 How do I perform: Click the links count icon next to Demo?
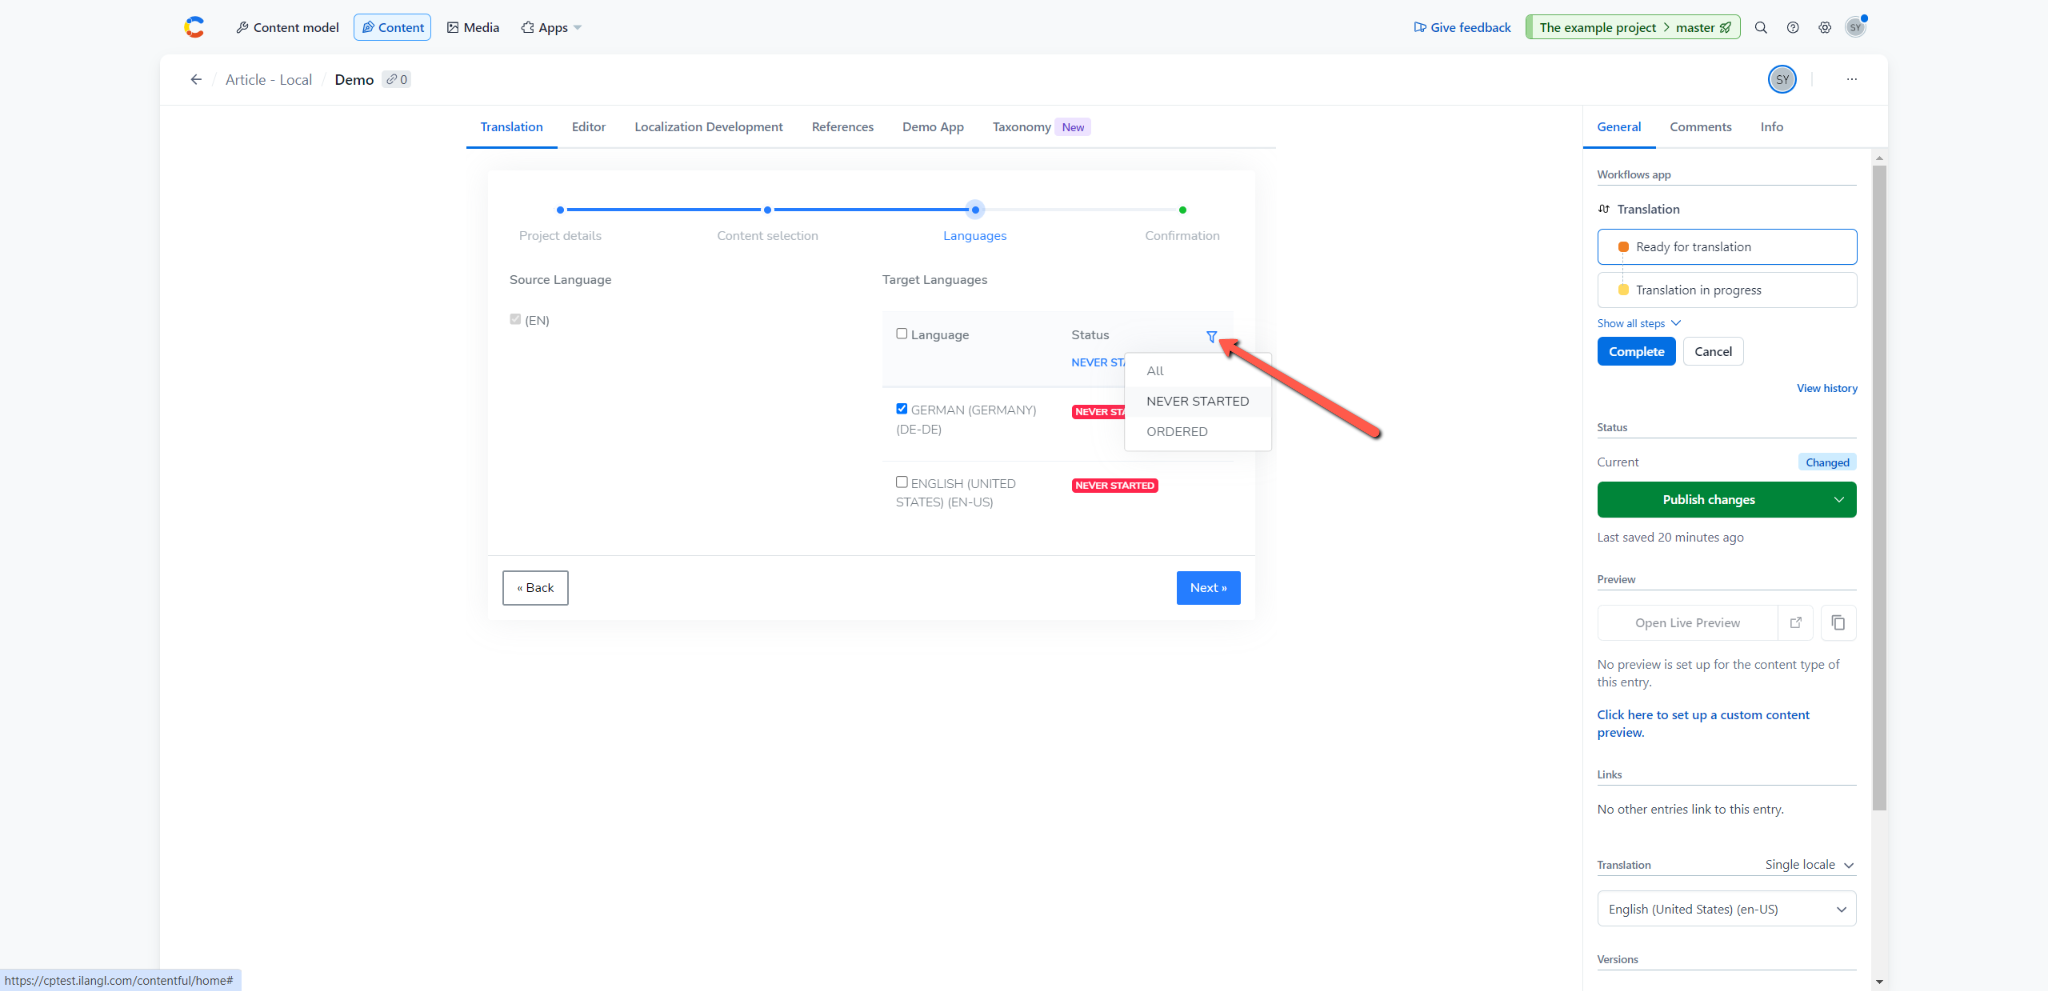tap(397, 80)
